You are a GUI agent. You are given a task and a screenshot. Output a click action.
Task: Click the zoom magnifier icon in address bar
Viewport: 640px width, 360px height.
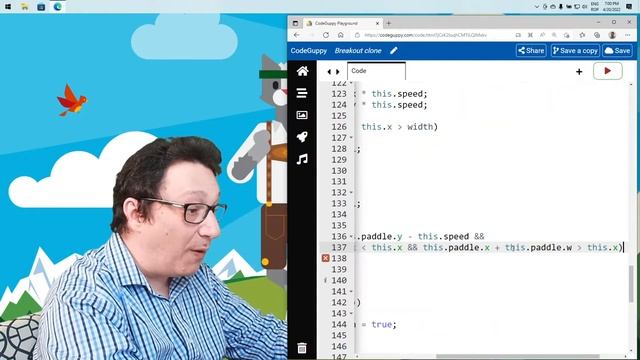(x=554, y=35)
